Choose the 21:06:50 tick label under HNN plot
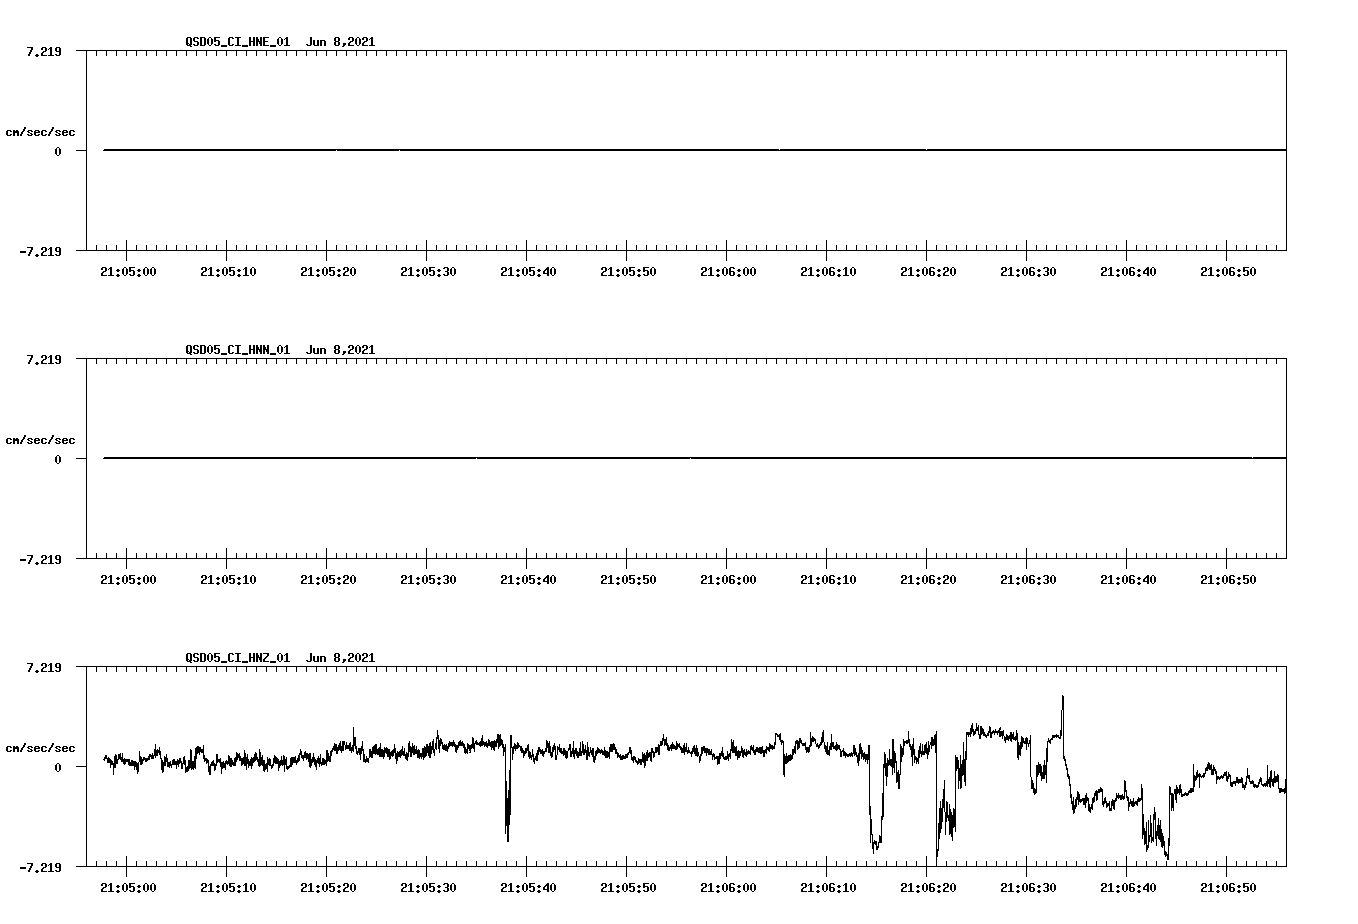Image resolution: width=1358 pixels, height=924 pixels. [1228, 579]
